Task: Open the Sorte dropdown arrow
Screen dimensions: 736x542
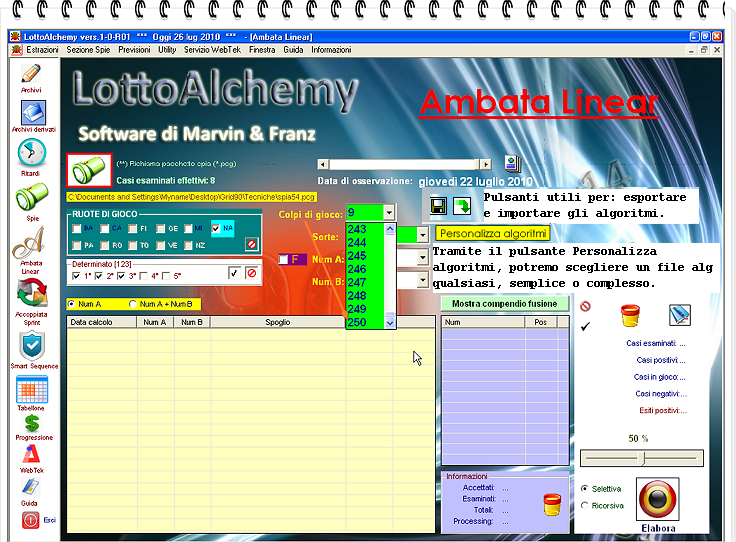Action: click(x=422, y=235)
